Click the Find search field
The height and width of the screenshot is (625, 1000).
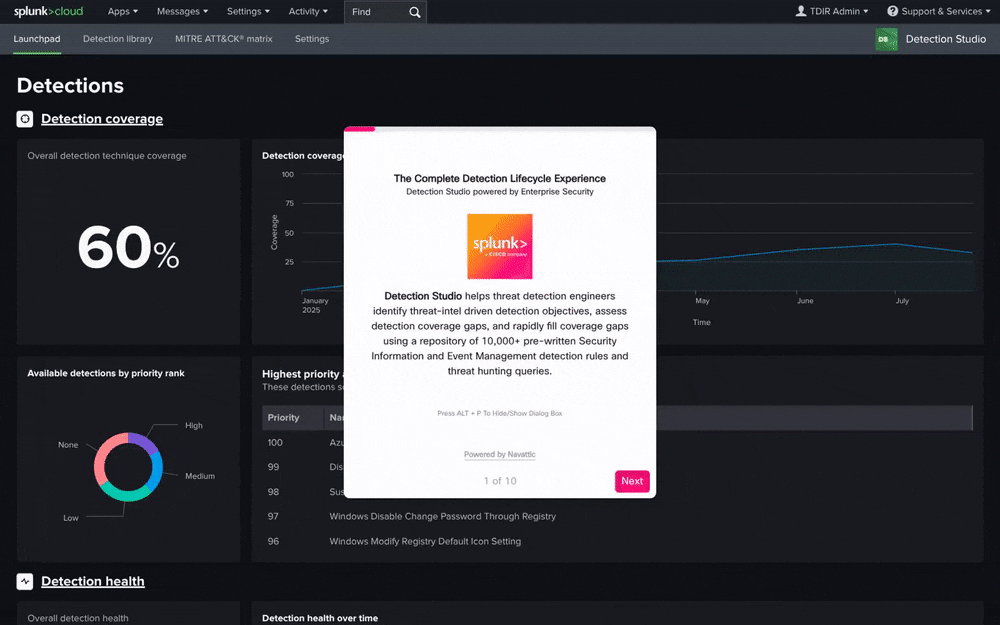tap(376, 12)
